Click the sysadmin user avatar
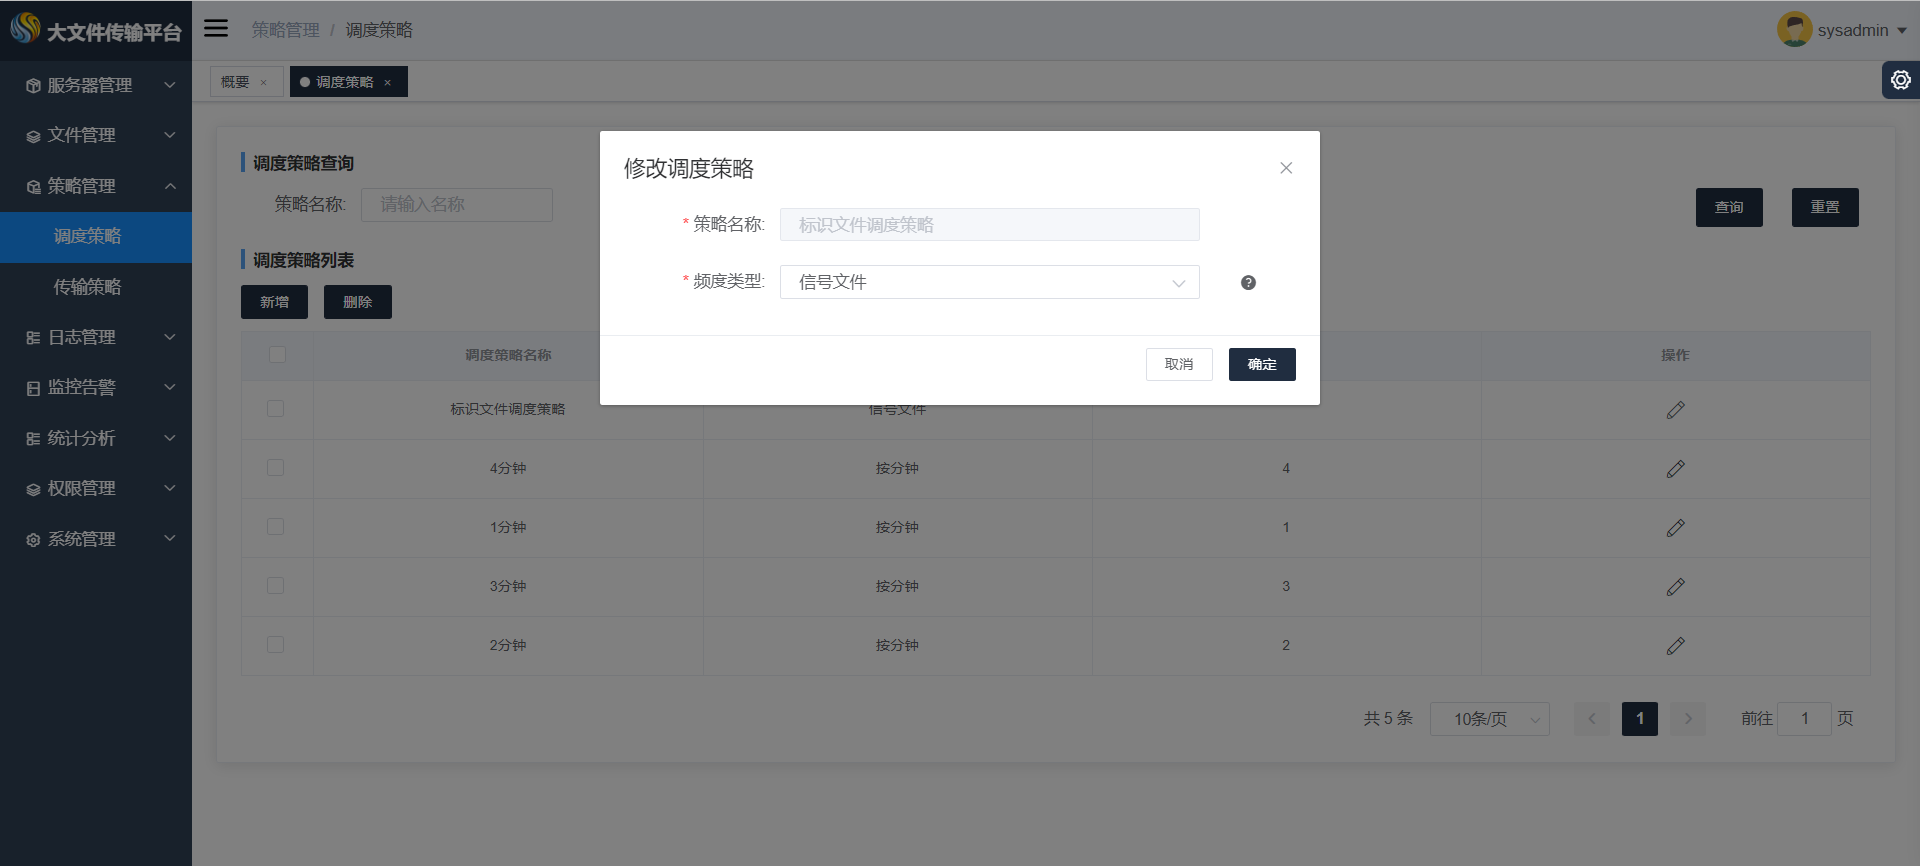The height and width of the screenshot is (866, 1920). coord(1794,30)
